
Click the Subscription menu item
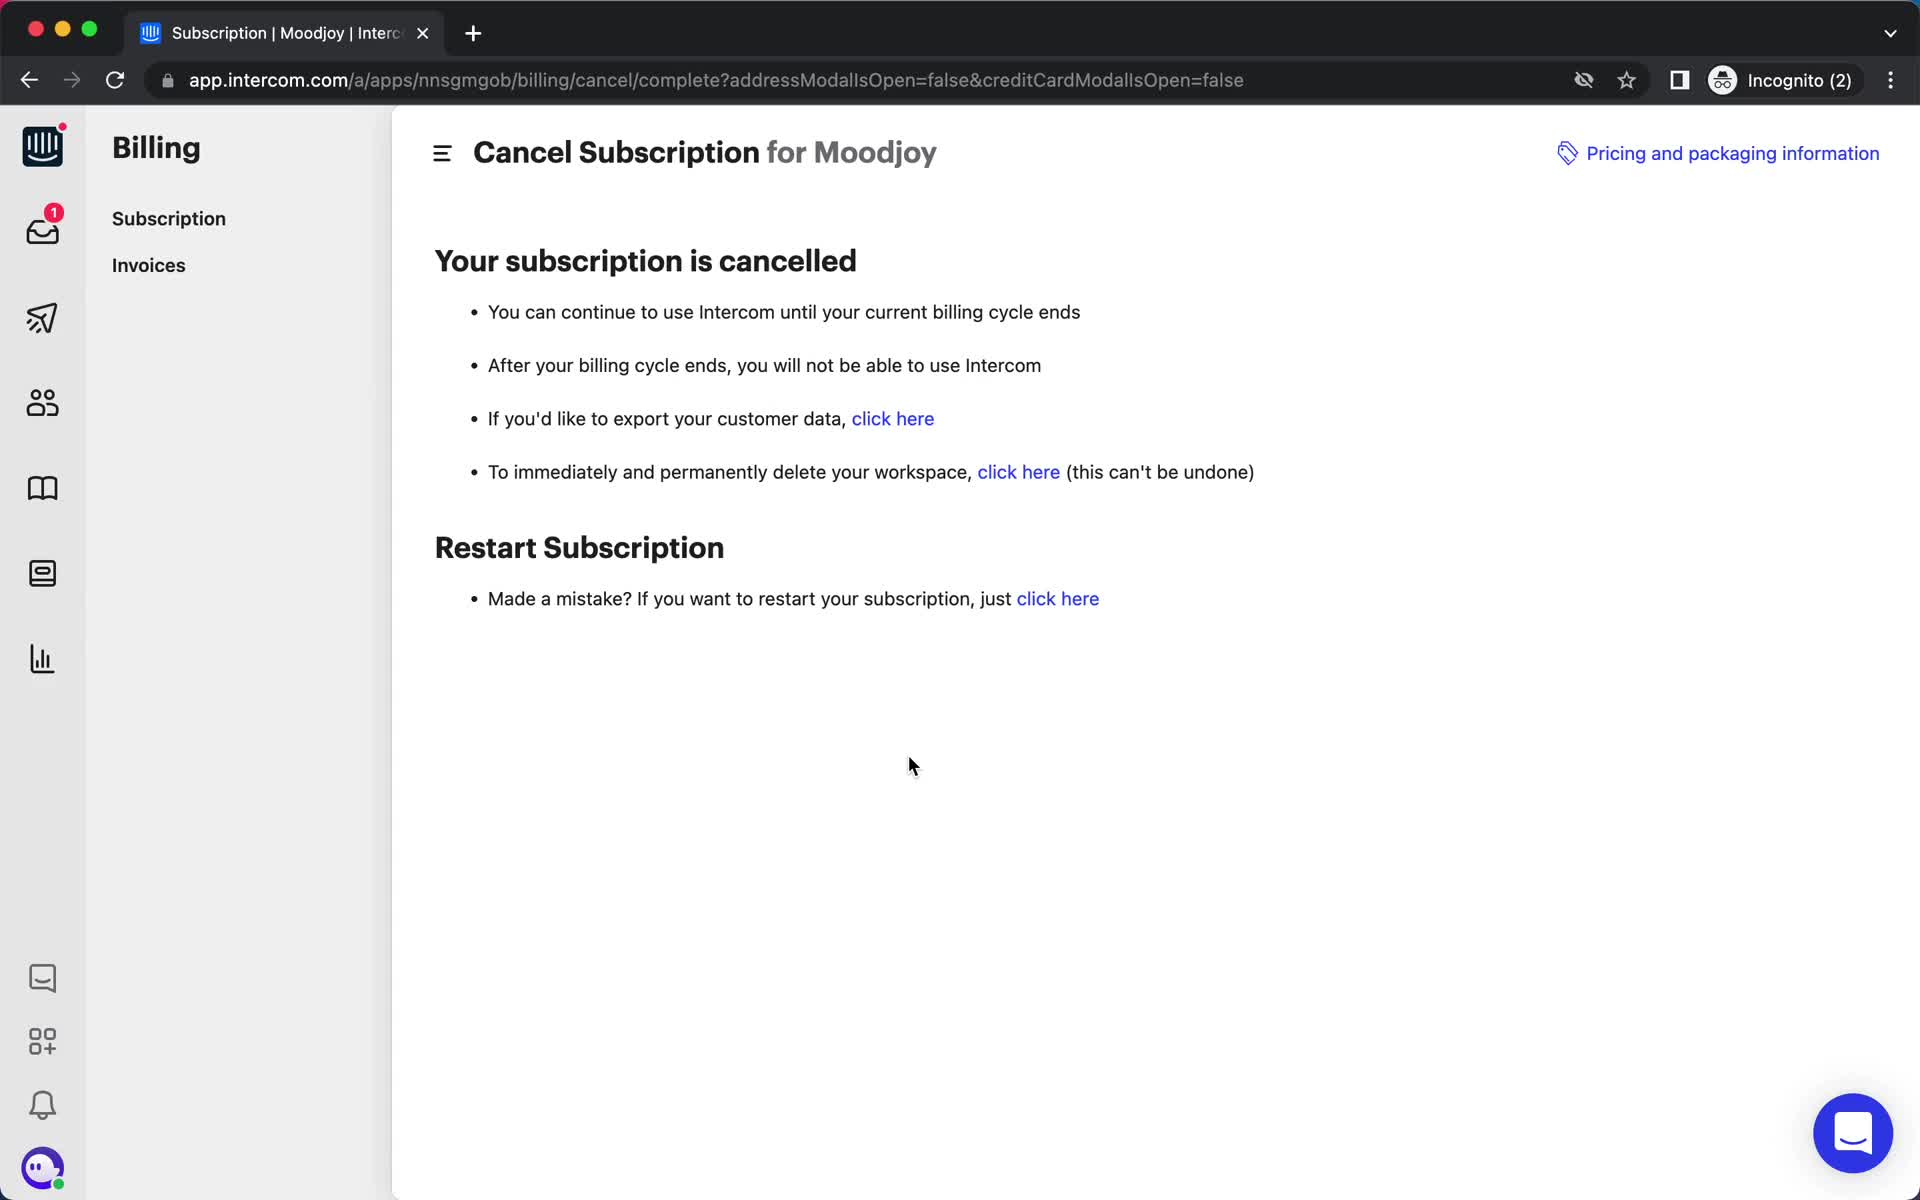(170, 218)
